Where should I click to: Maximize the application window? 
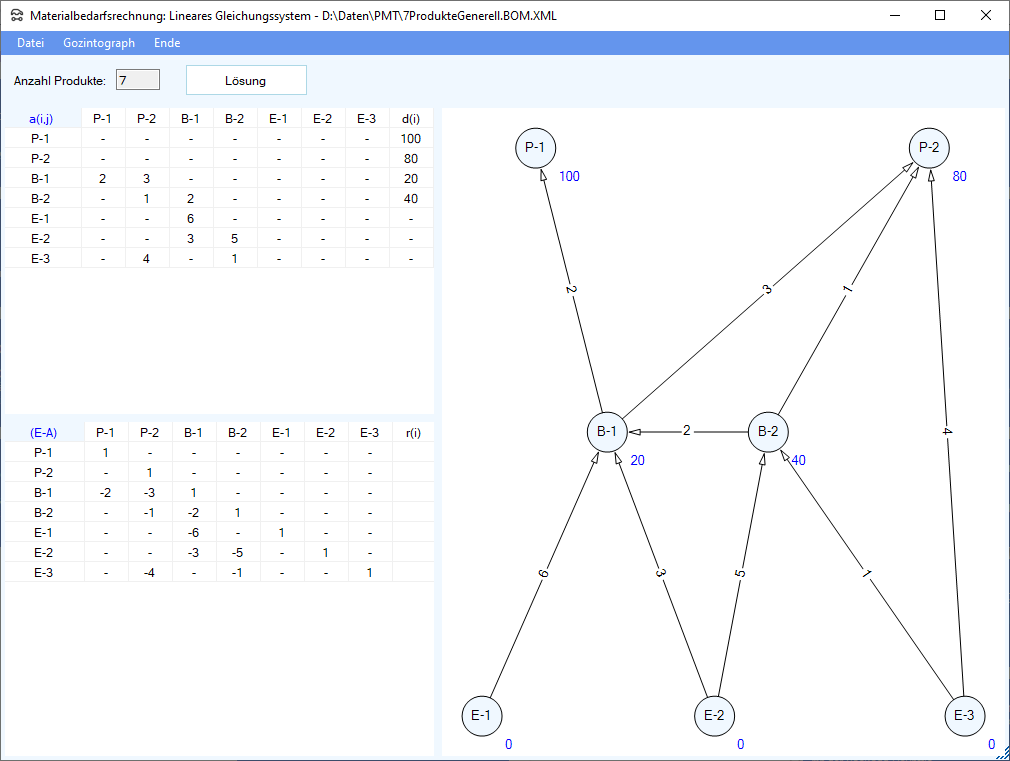click(939, 16)
